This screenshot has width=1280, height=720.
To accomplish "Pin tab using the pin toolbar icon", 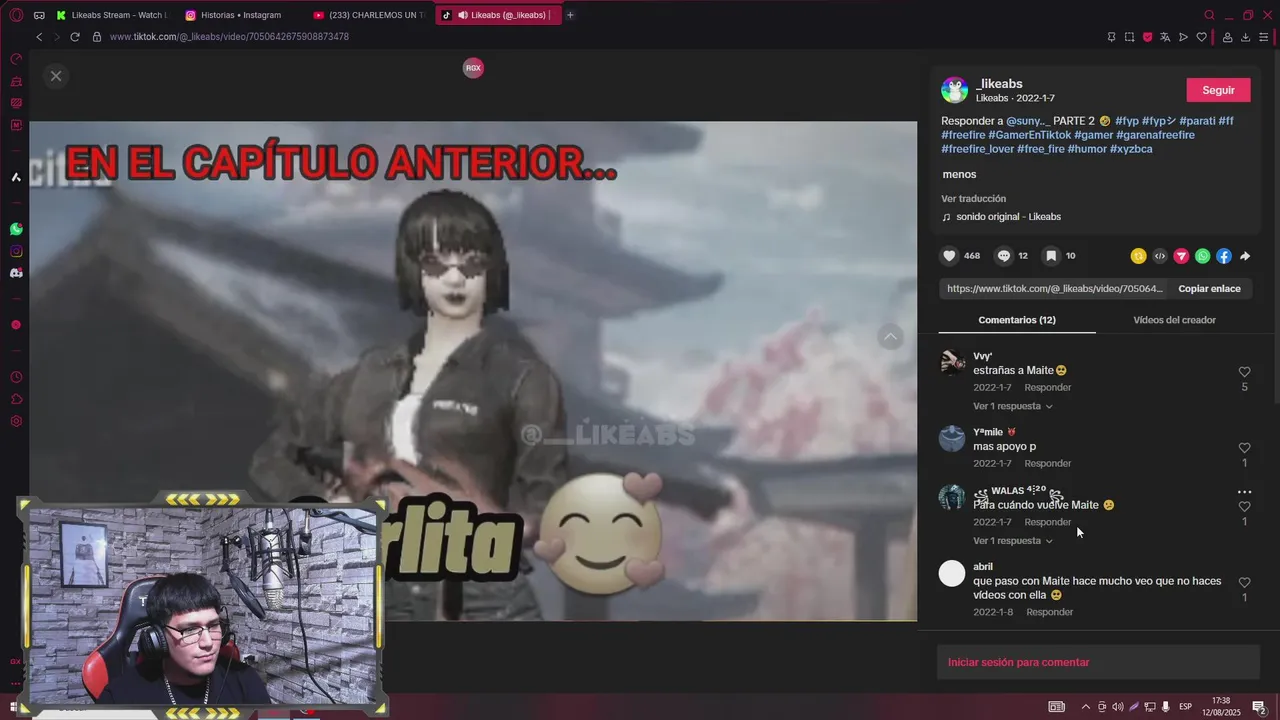I will [1111, 37].
